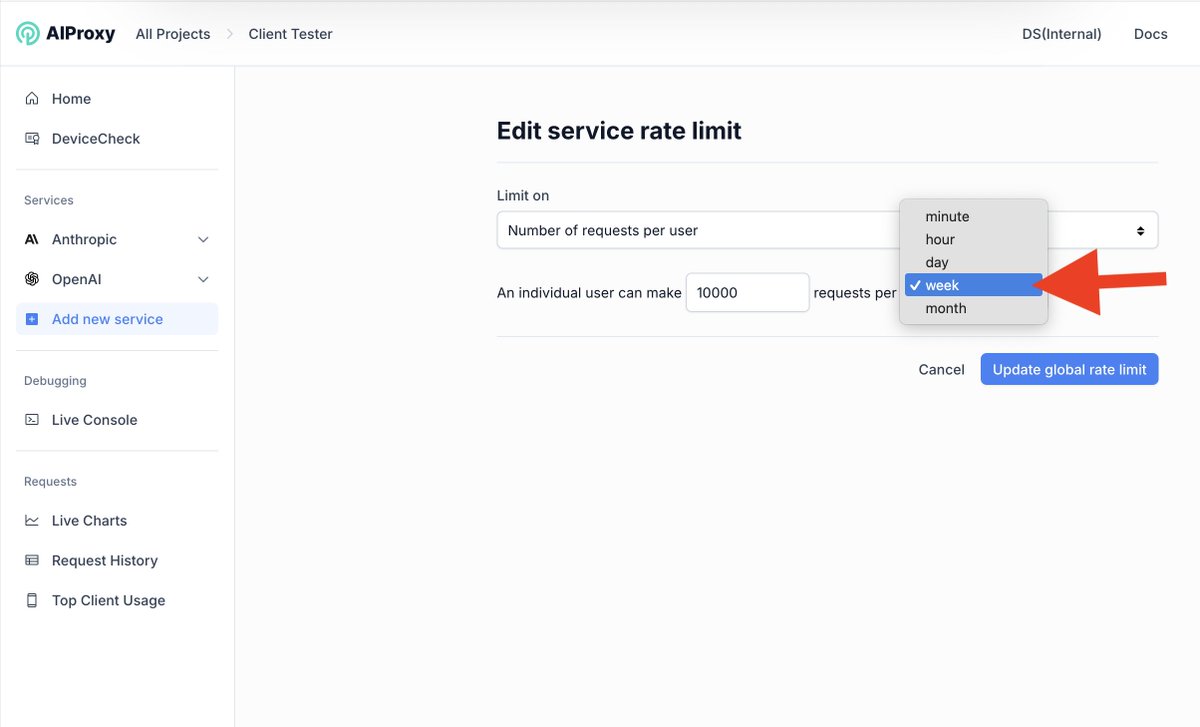The image size is (1200, 727).
Task: Click the Home label in sidebar
Action: pyautogui.click(x=71, y=99)
